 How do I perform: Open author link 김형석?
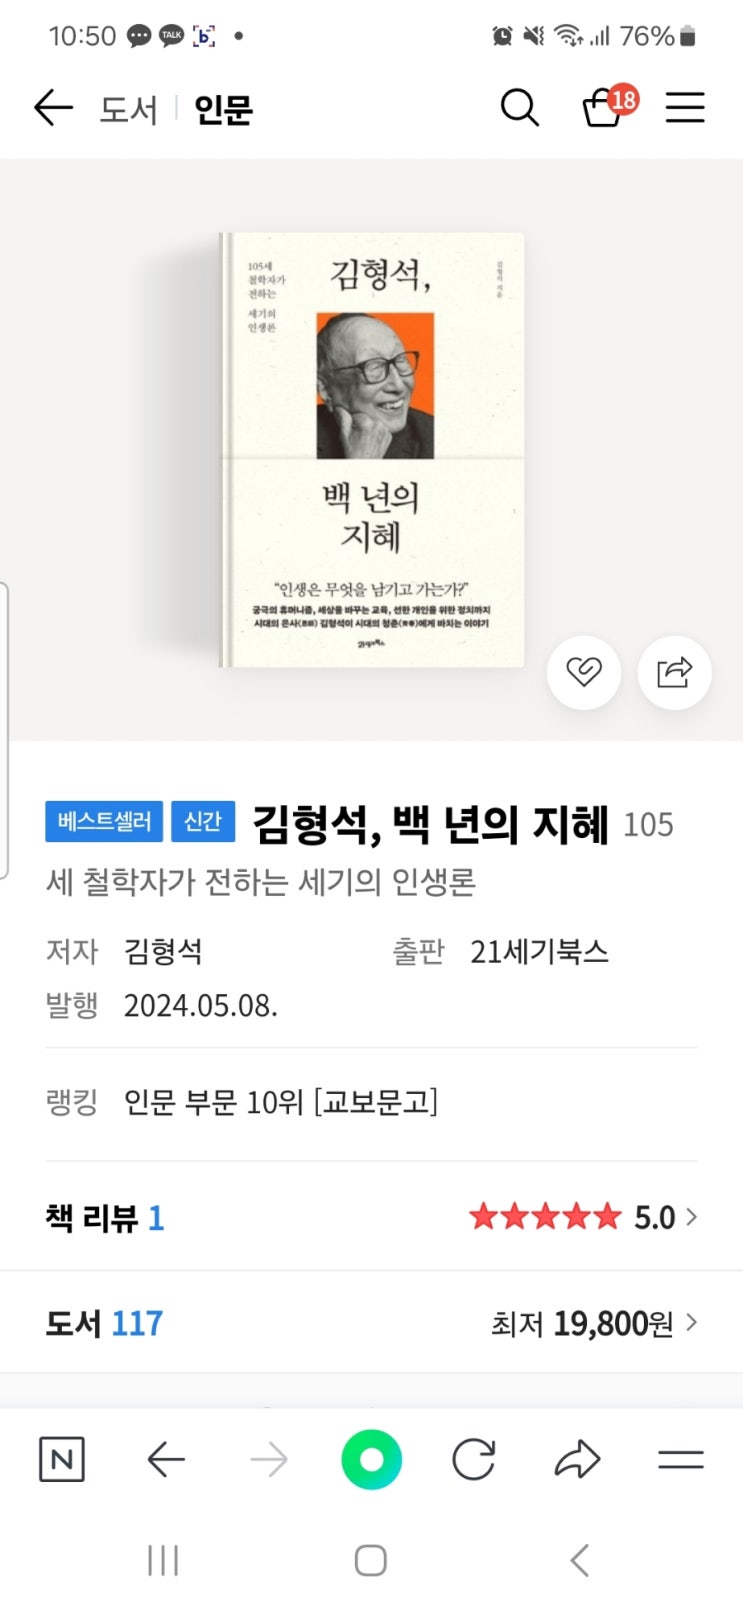point(163,951)
